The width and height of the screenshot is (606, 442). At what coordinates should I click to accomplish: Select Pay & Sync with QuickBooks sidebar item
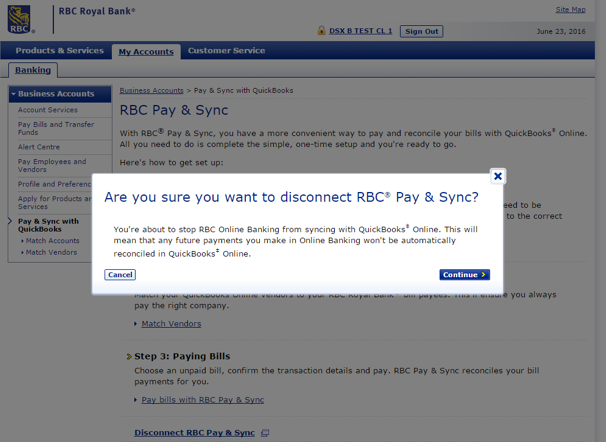tap(48, 225)
